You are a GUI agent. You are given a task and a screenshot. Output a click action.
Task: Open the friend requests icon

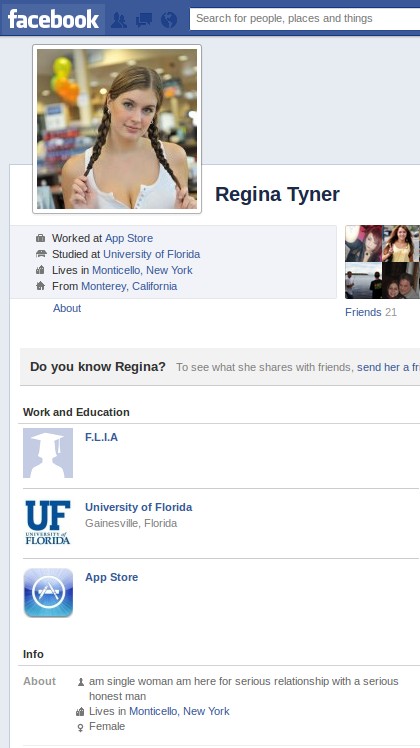tap(118, 20)
